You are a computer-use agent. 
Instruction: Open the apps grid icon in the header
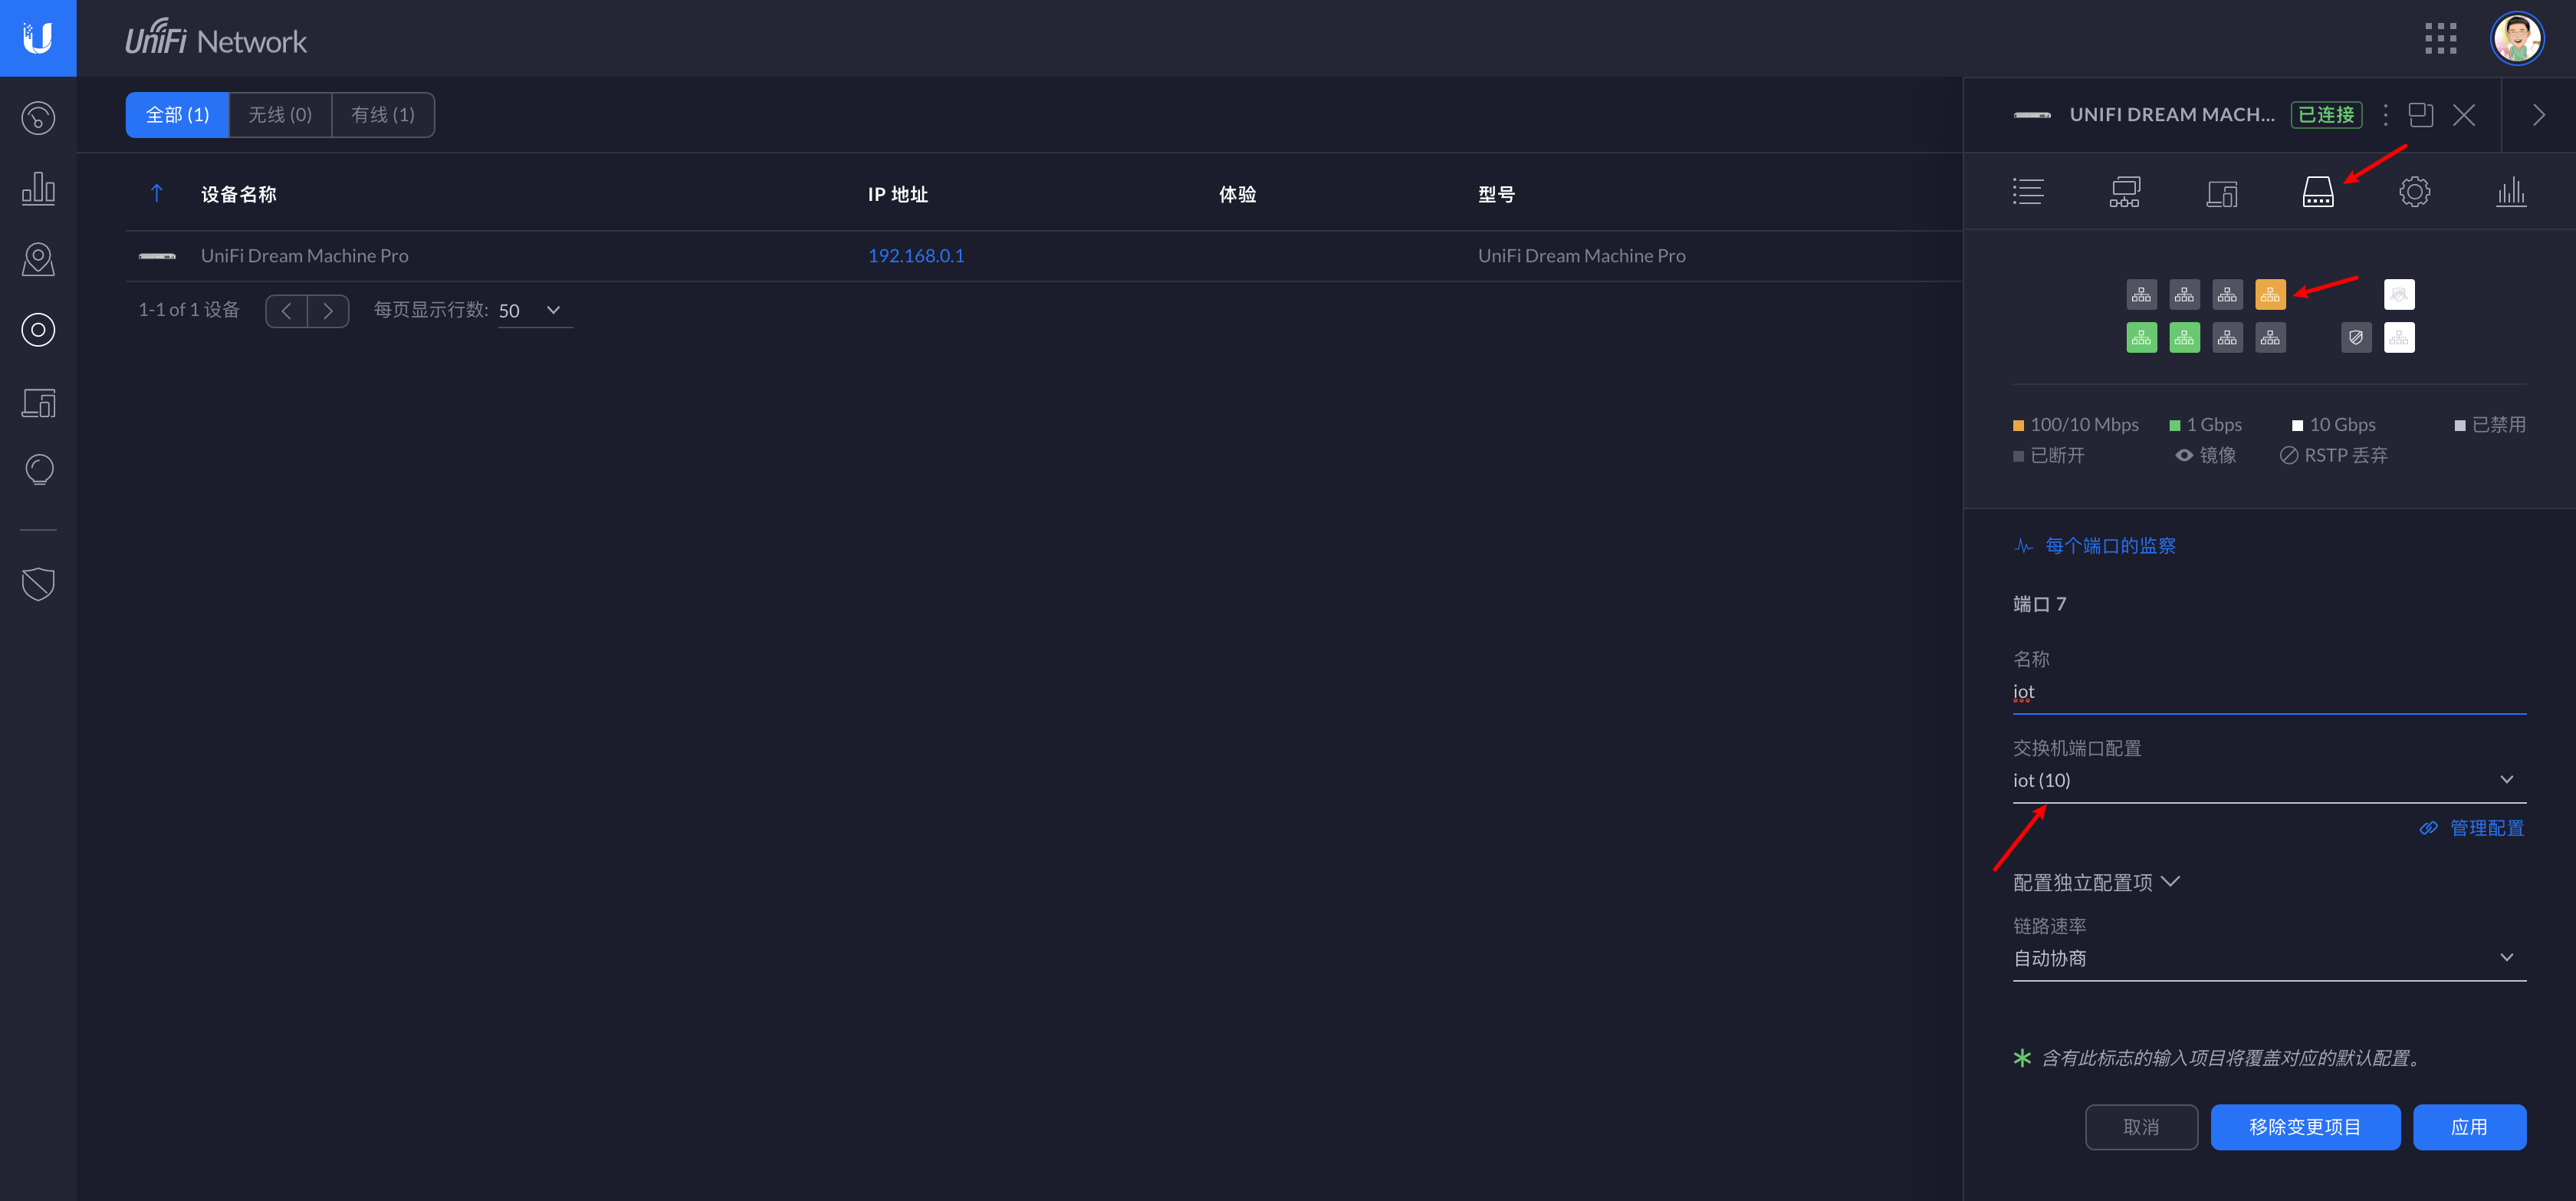pos(2440,39)
